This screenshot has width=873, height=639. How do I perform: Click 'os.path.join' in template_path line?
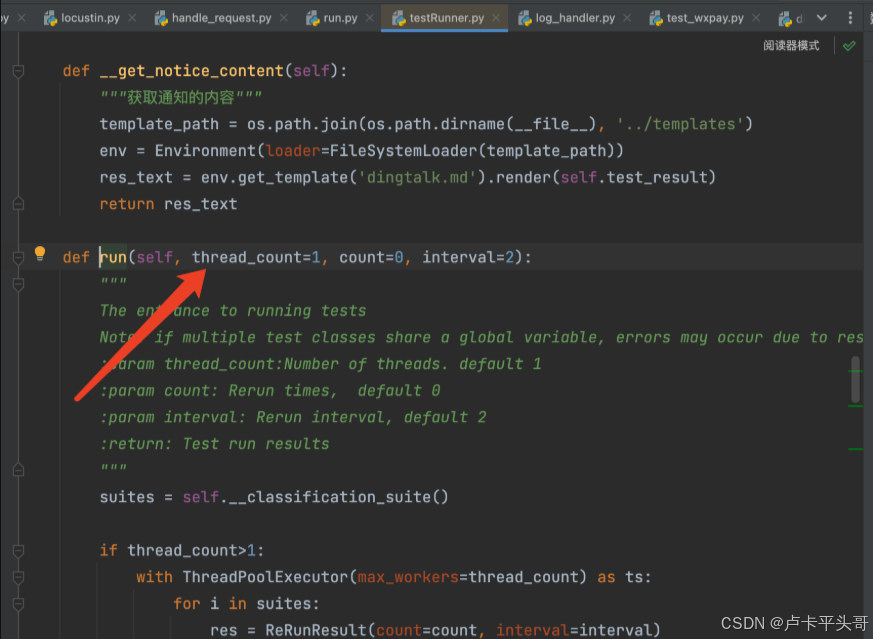[302, 124]
